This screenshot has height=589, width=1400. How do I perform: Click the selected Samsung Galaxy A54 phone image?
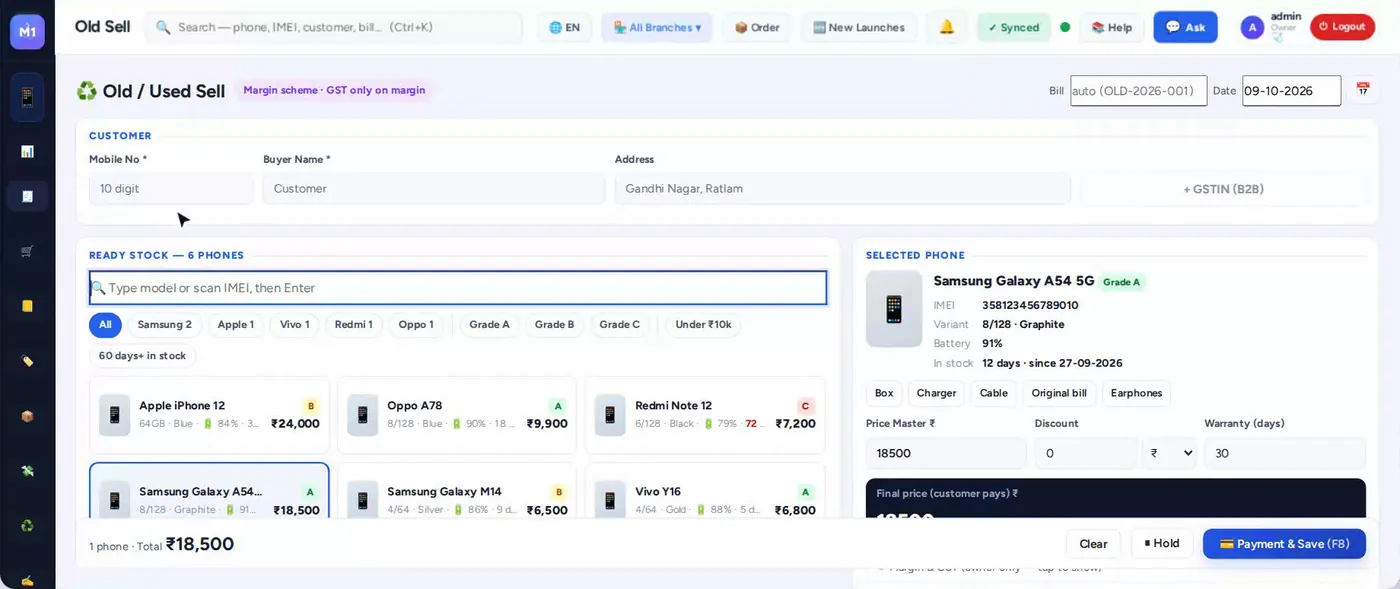[x=894, y=309]
